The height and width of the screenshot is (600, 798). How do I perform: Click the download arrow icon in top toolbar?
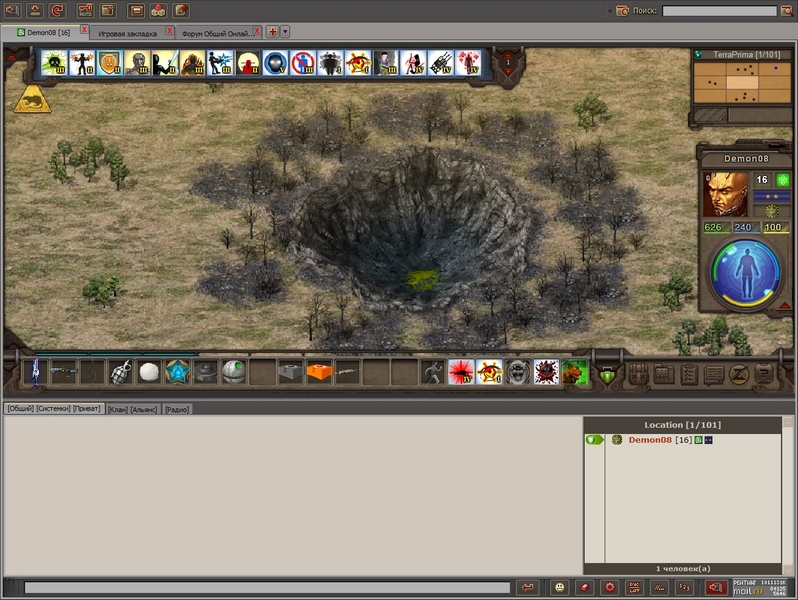tap(35, 10)
